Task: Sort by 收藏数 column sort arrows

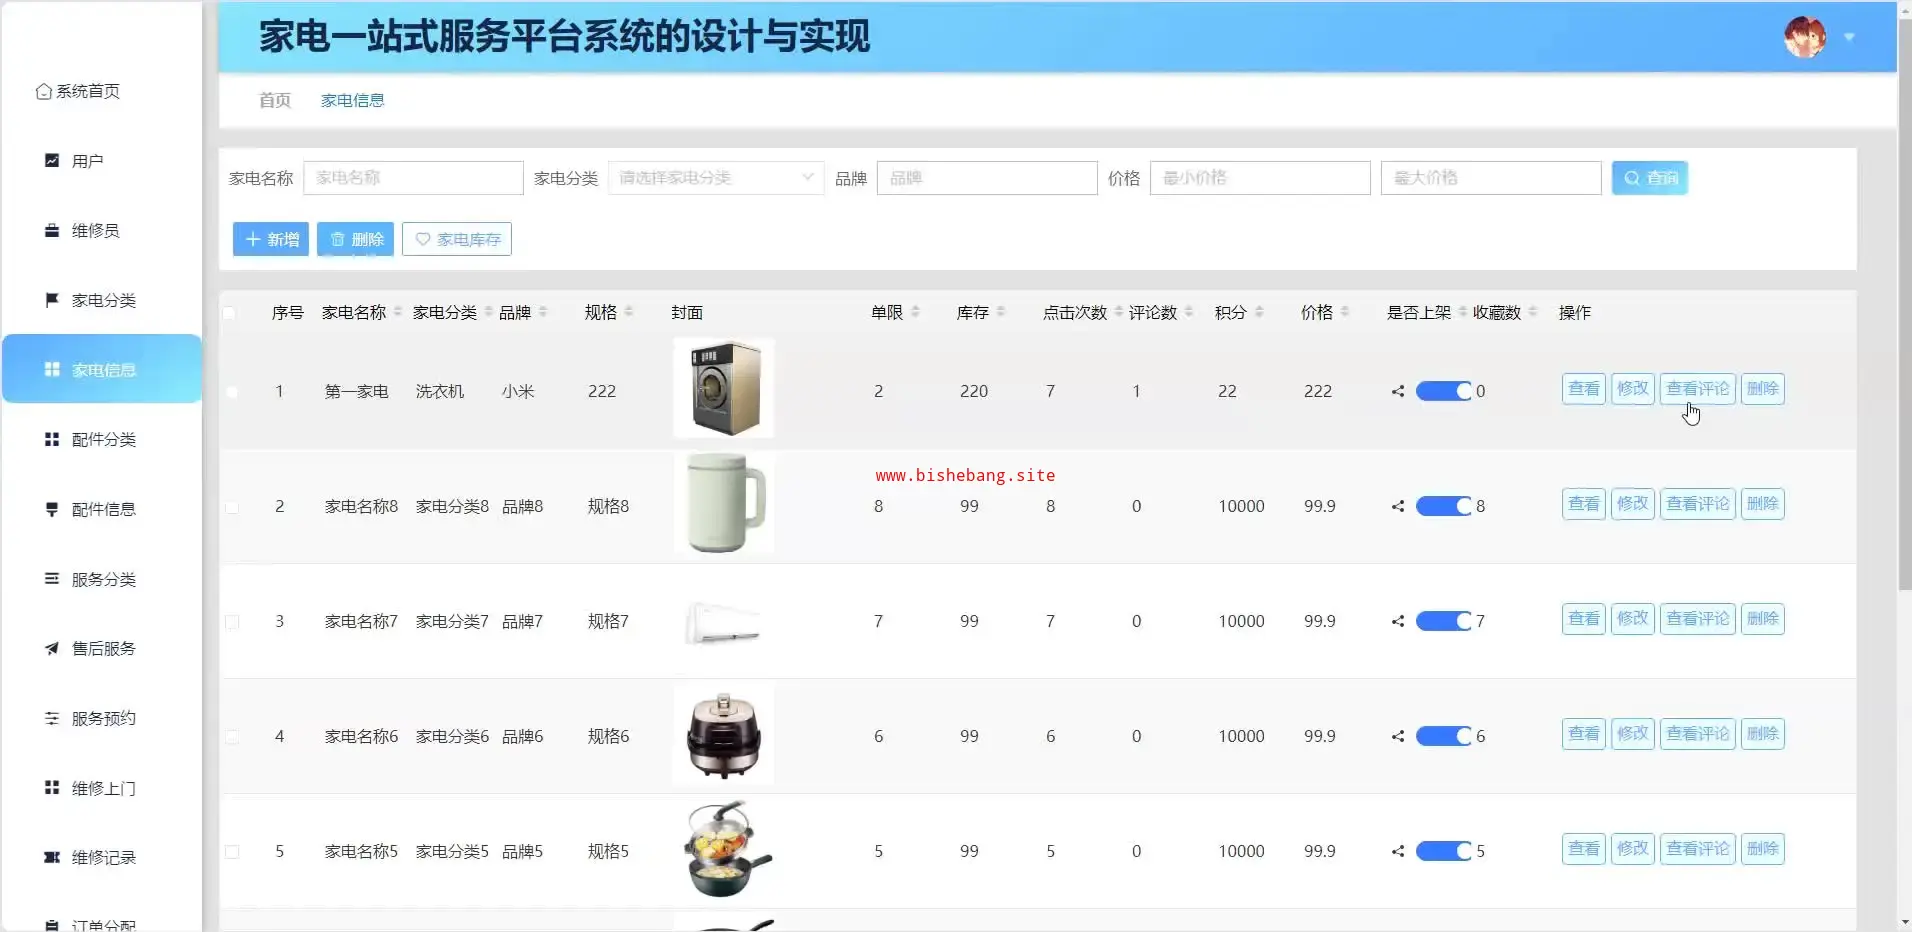Action: [1532, 312]
